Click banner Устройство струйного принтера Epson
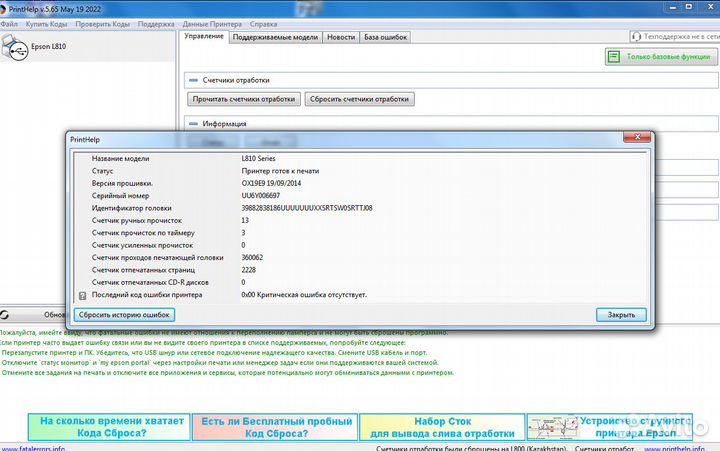This screenshot has width=720, height=451. (610, 427)
